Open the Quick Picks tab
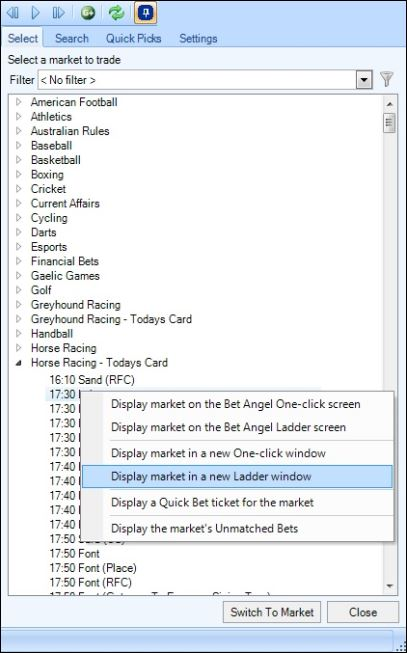The height and width of the screenshot is (653, 407). click(133, 38)
